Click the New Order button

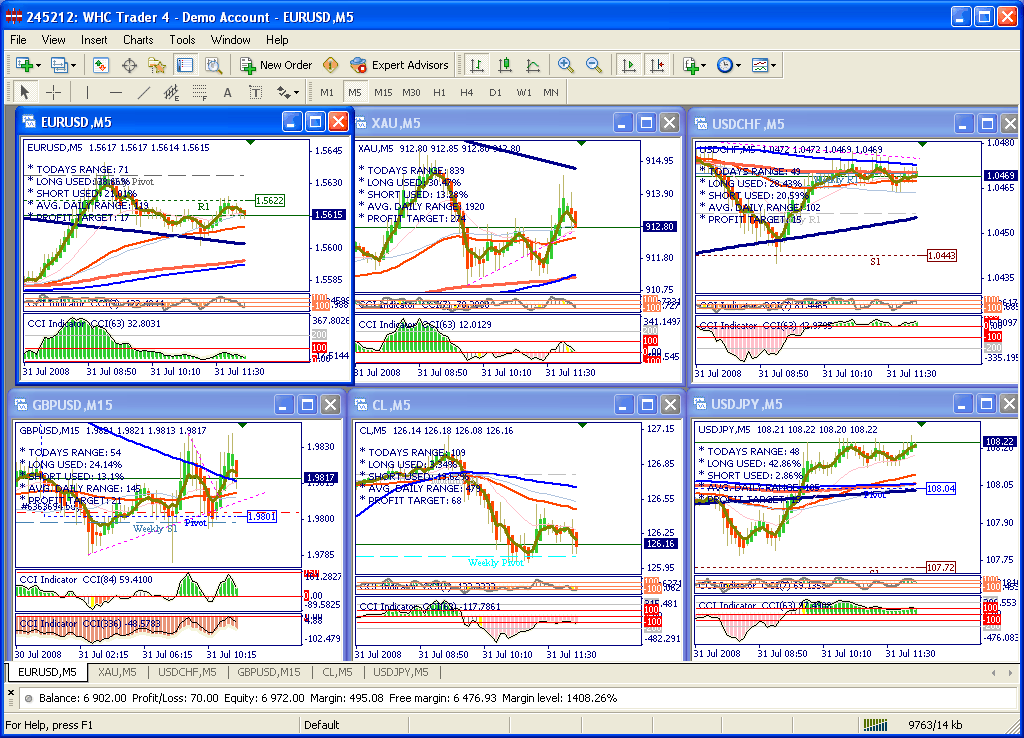tap(276, 65)
